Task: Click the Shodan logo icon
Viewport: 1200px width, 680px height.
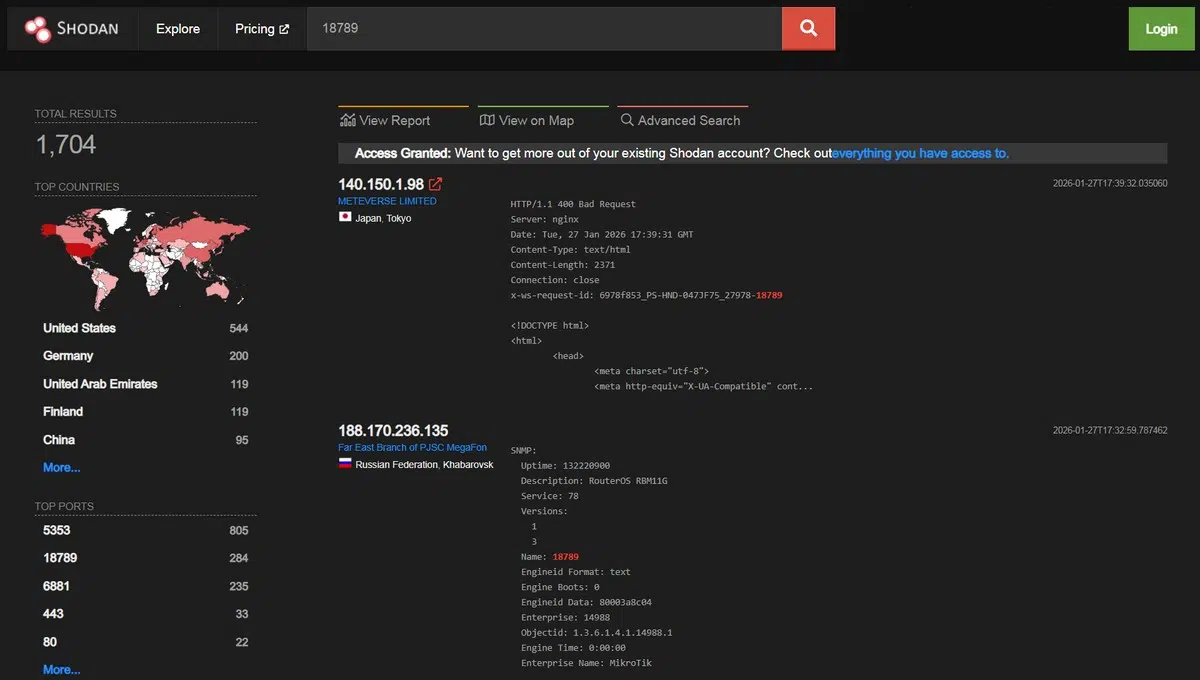Action: coord(38,29)
